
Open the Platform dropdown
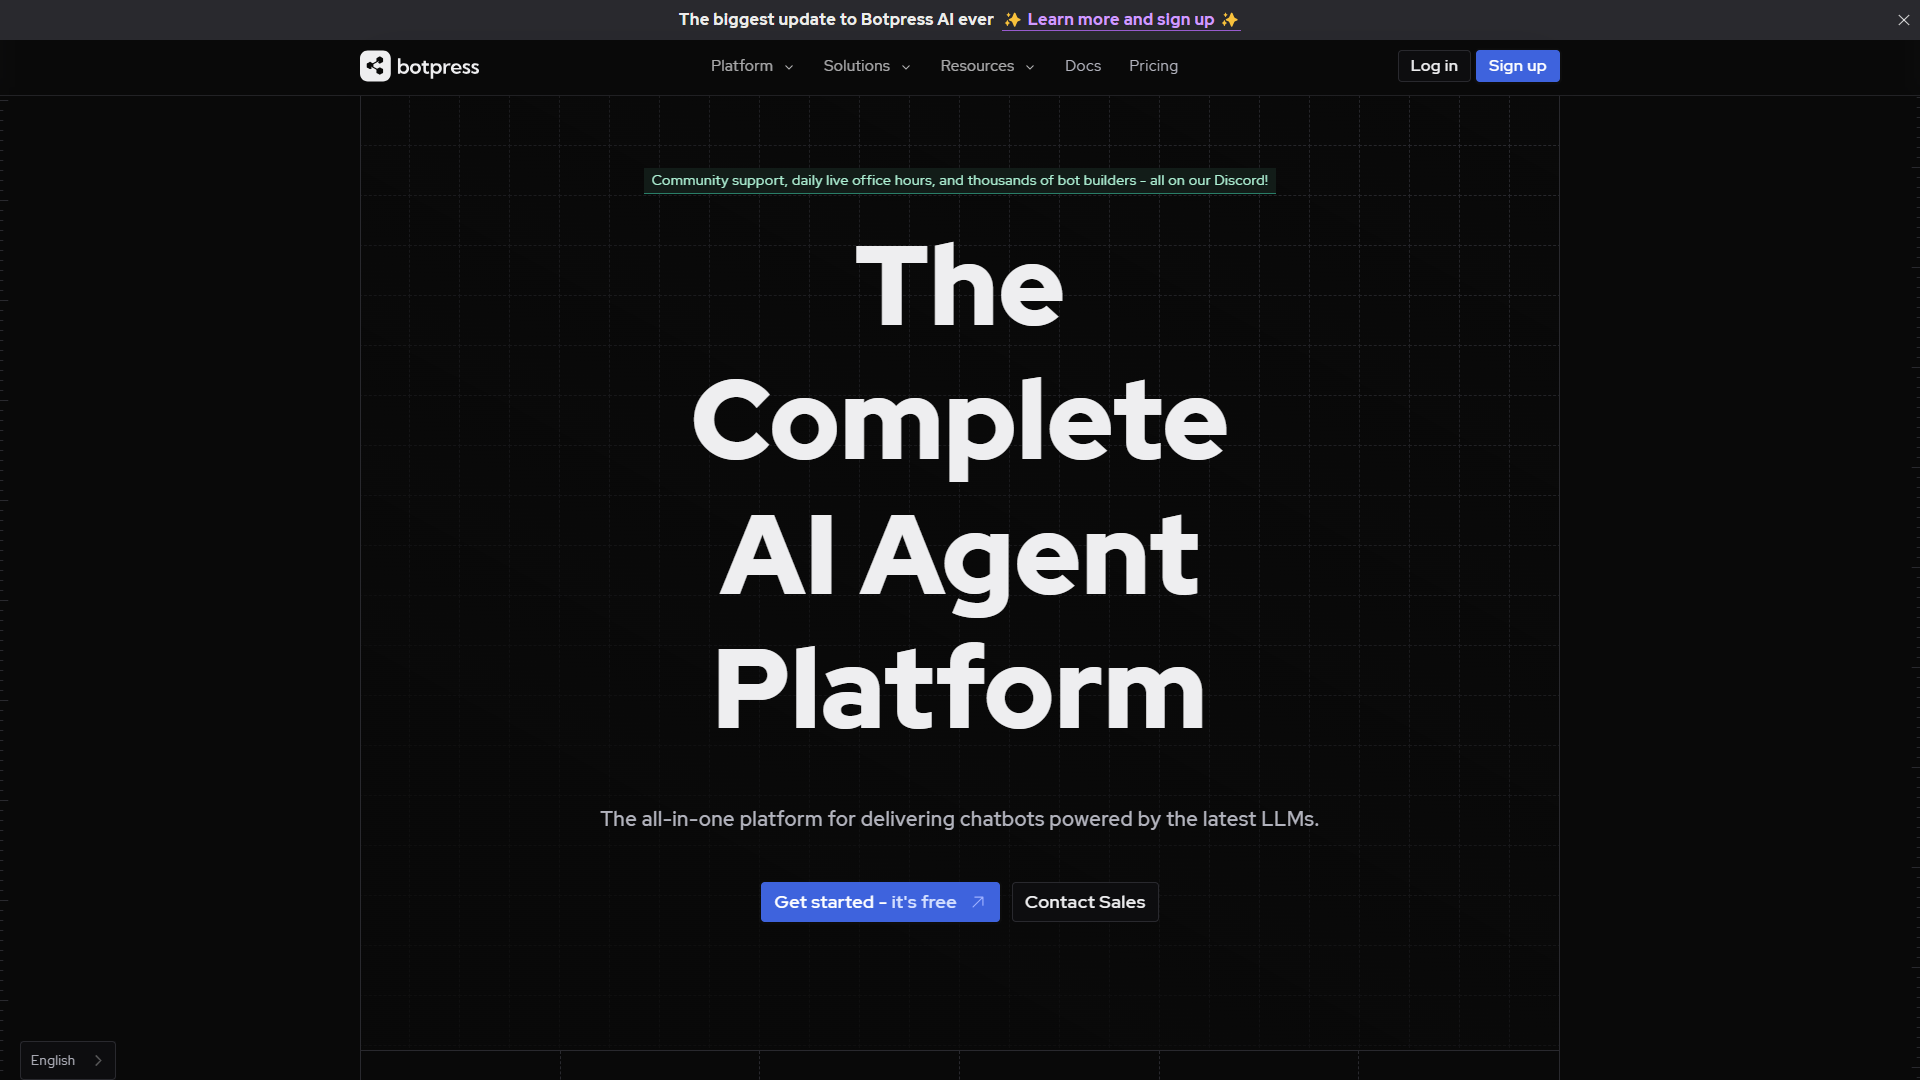click(743, 66)
